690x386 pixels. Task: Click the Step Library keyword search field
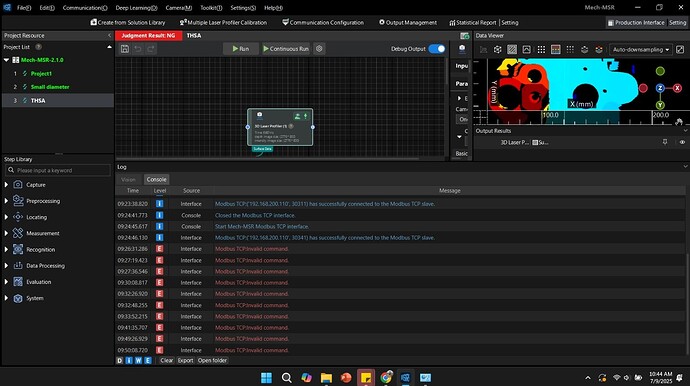pyautogui.click(x=58, y=170)
